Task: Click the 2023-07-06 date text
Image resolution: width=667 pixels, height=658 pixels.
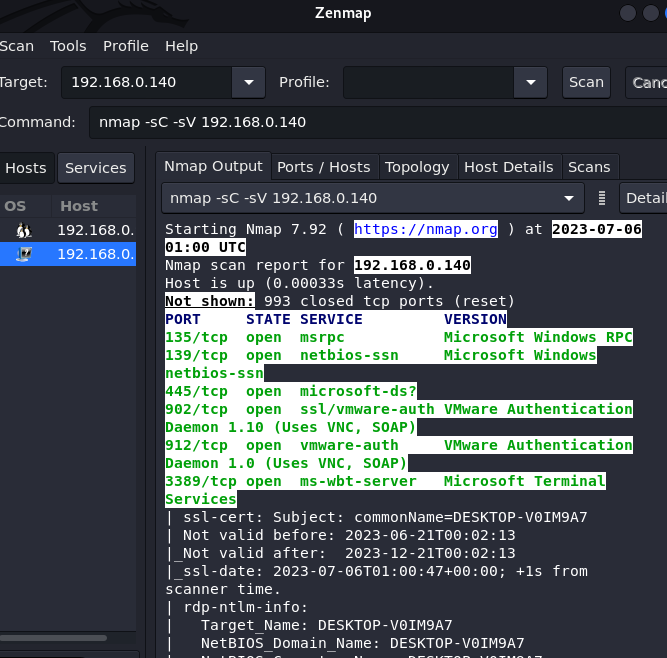Action: (596, 229)
